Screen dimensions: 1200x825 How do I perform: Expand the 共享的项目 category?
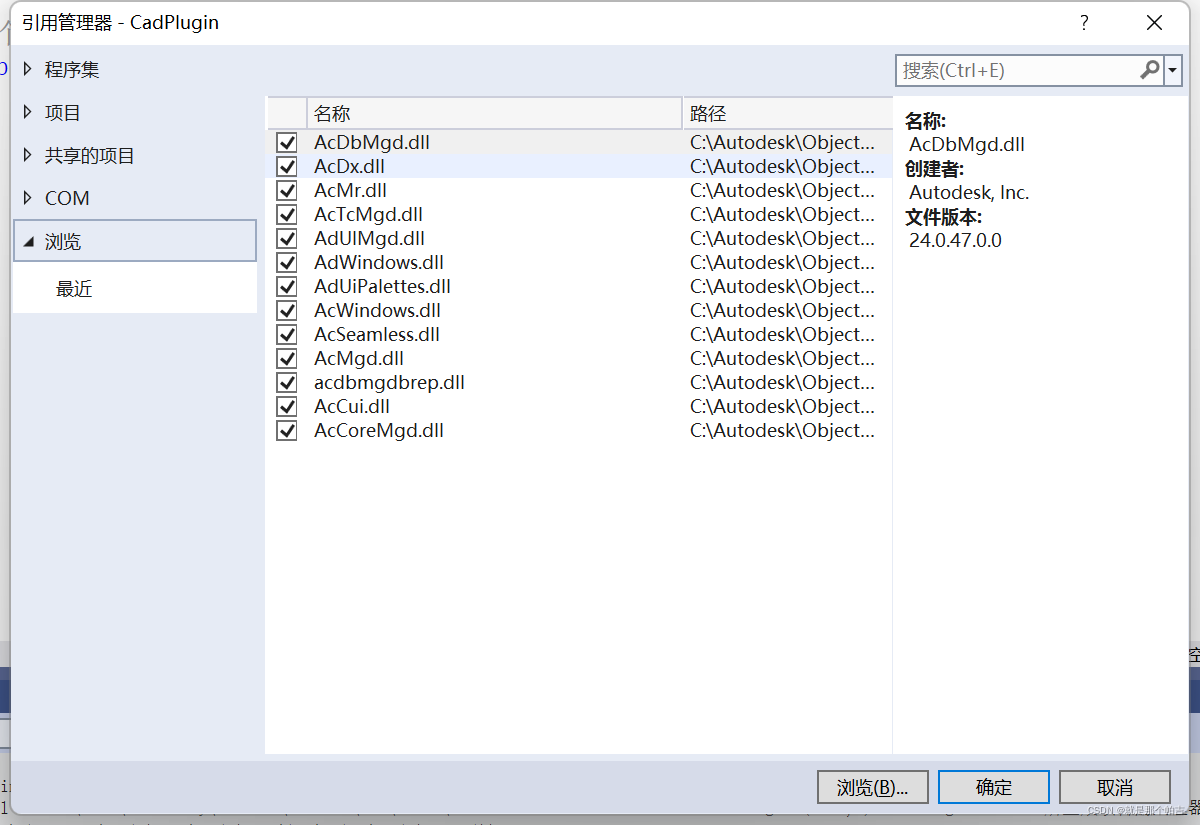coord(27,155)
